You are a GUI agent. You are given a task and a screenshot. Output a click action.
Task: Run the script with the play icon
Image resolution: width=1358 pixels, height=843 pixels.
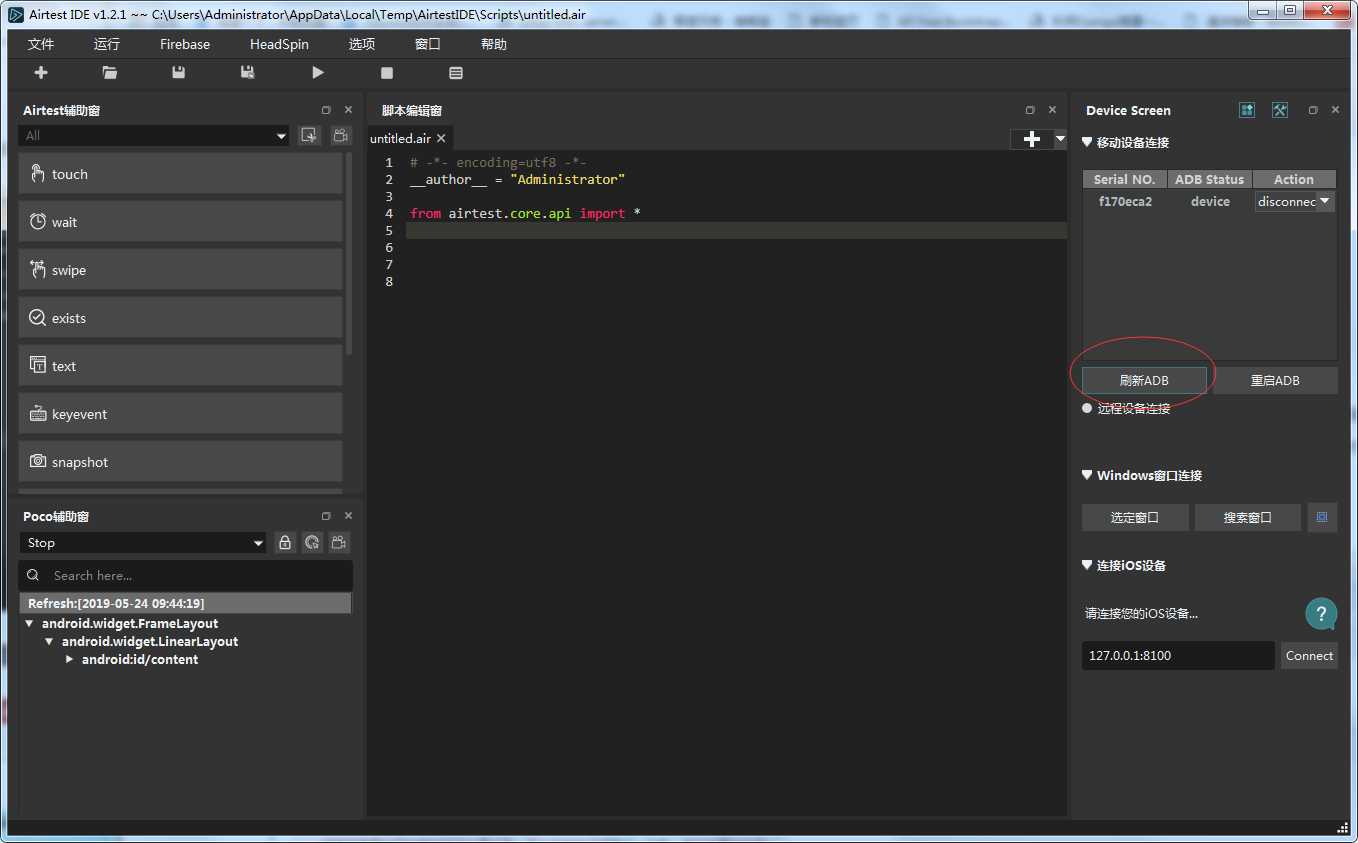pos(318,73)
